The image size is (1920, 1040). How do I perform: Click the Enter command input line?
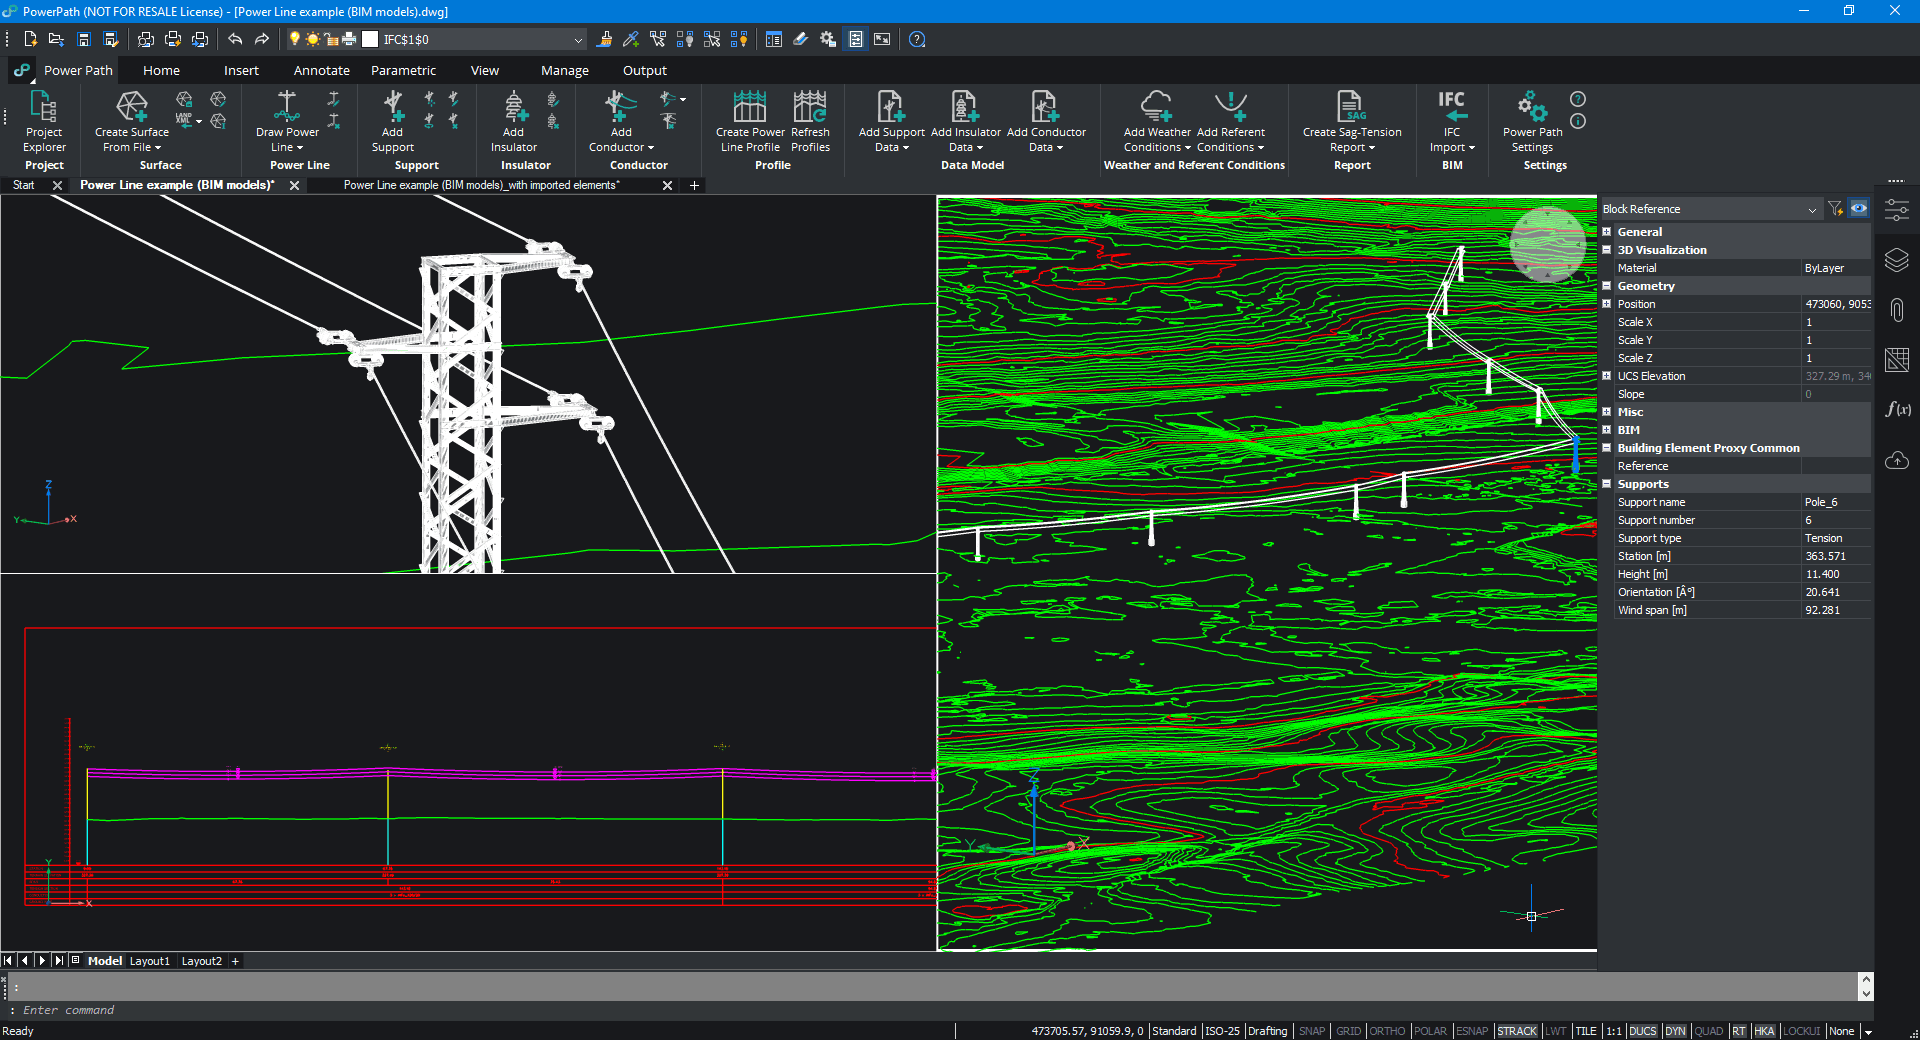930,1010
